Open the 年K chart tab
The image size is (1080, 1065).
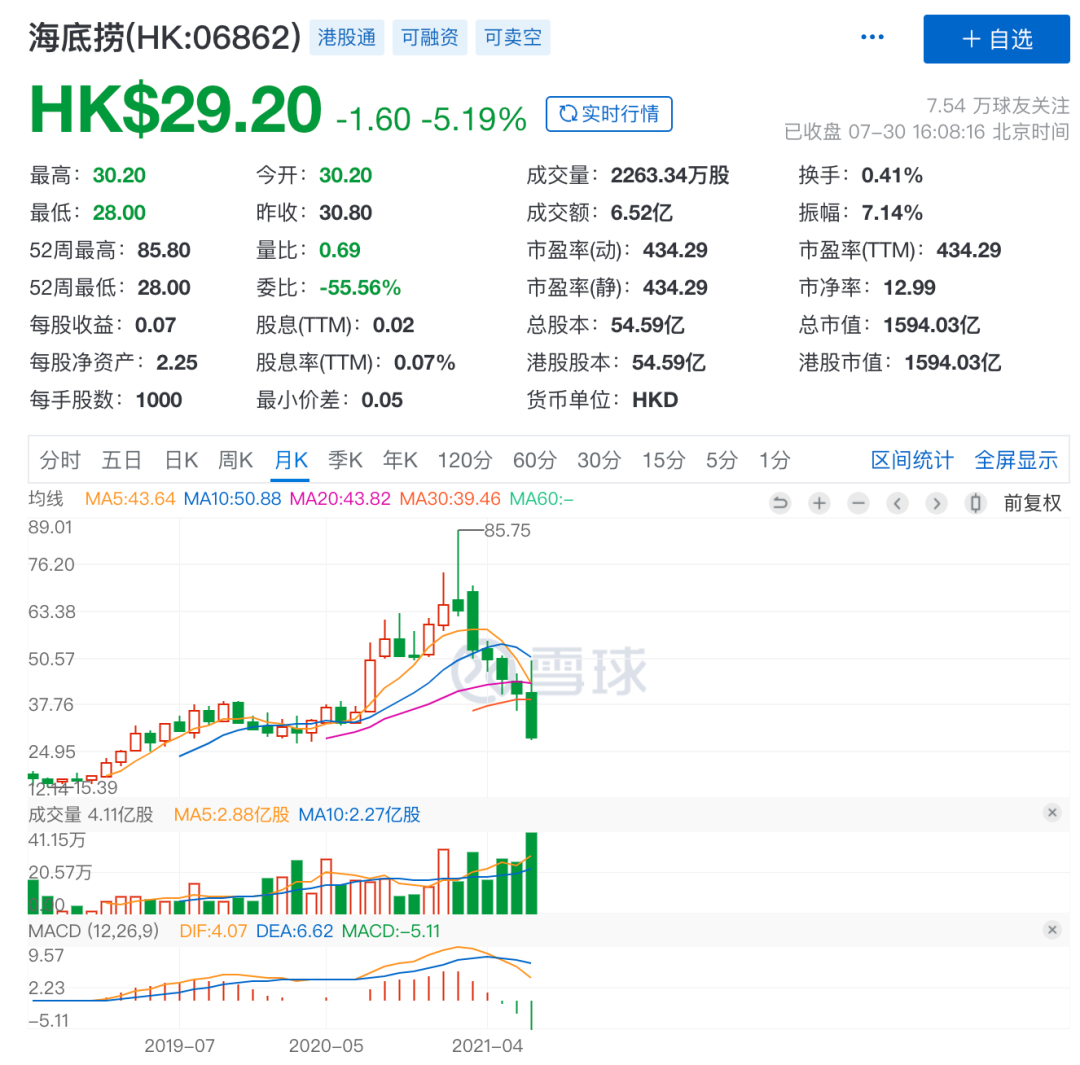[400, 459]
